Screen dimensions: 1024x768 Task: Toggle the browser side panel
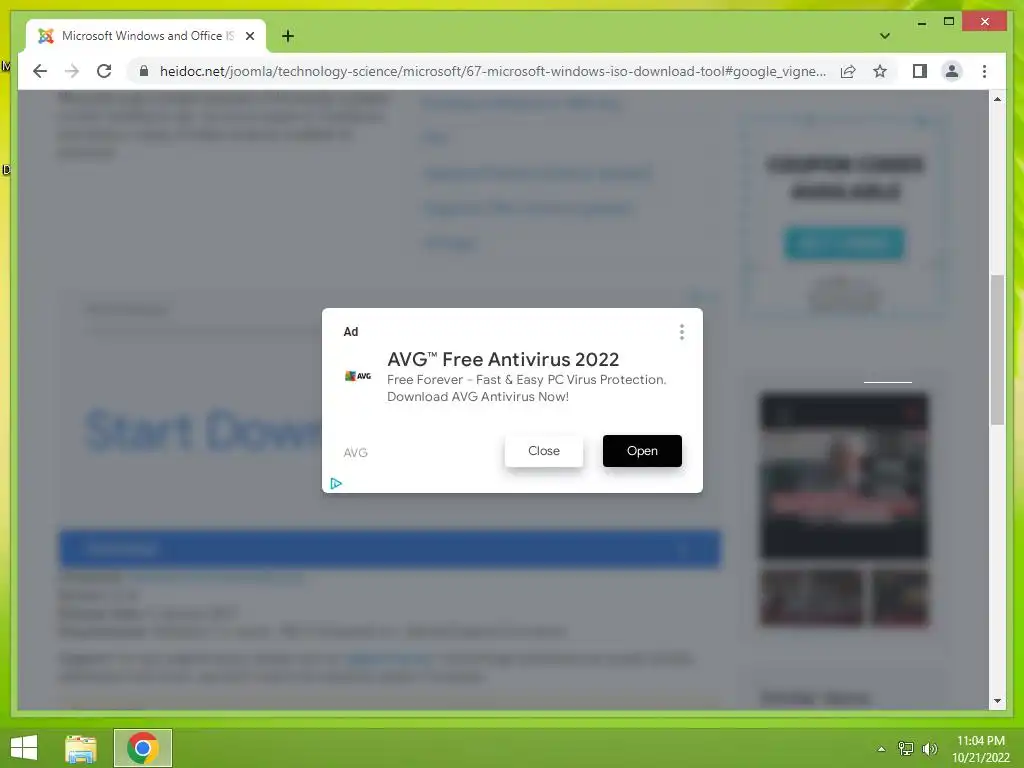(x=920, y=71)
